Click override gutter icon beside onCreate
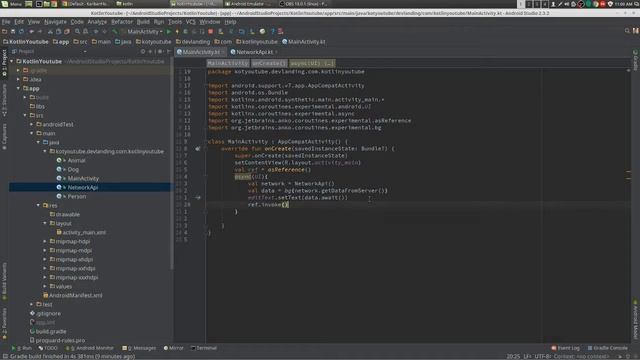 198,149
